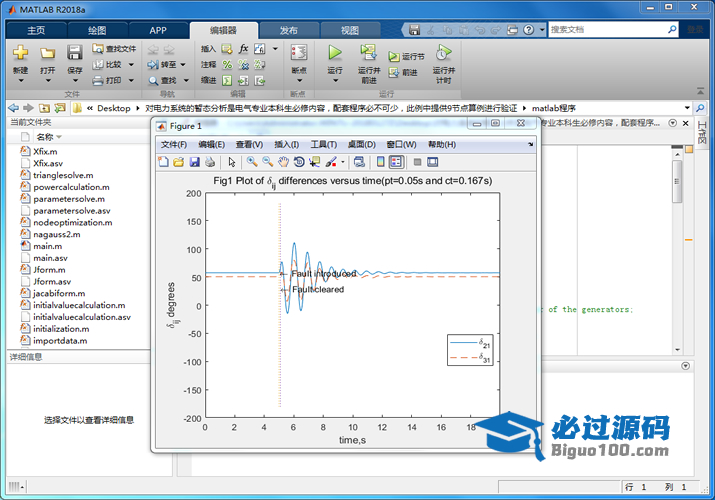Open the address bar path history dropdown
Viewport: 715px width, 500px height.
(687, 108)
